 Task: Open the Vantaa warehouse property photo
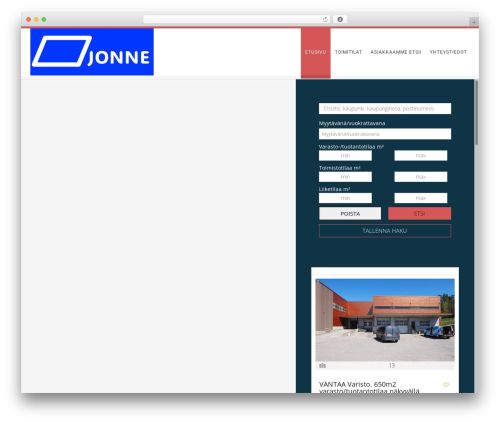click(x=385, y=320)
